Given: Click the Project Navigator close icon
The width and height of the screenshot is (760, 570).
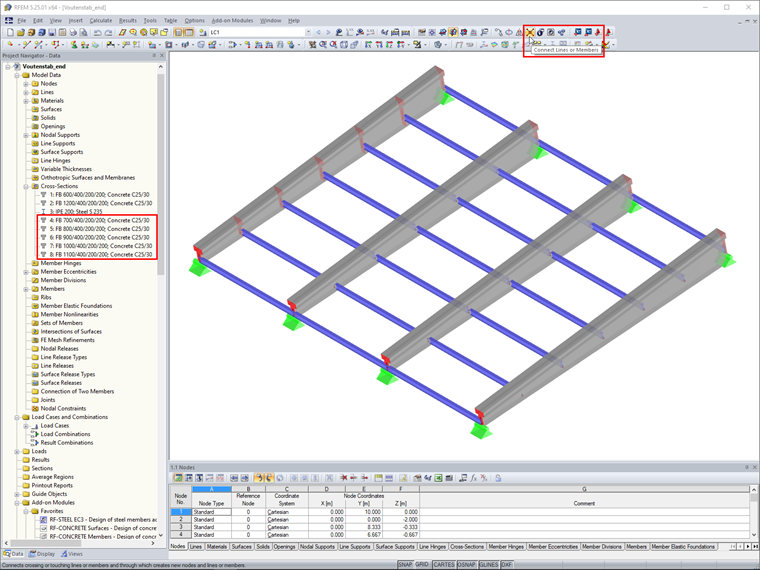Looking at the screenshot, I should click(162, 56).
